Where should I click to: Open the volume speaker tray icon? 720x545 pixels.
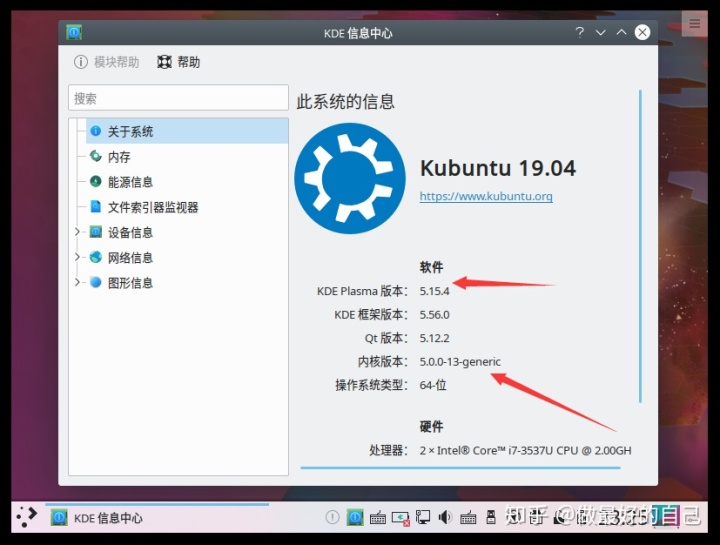(445, 517)
